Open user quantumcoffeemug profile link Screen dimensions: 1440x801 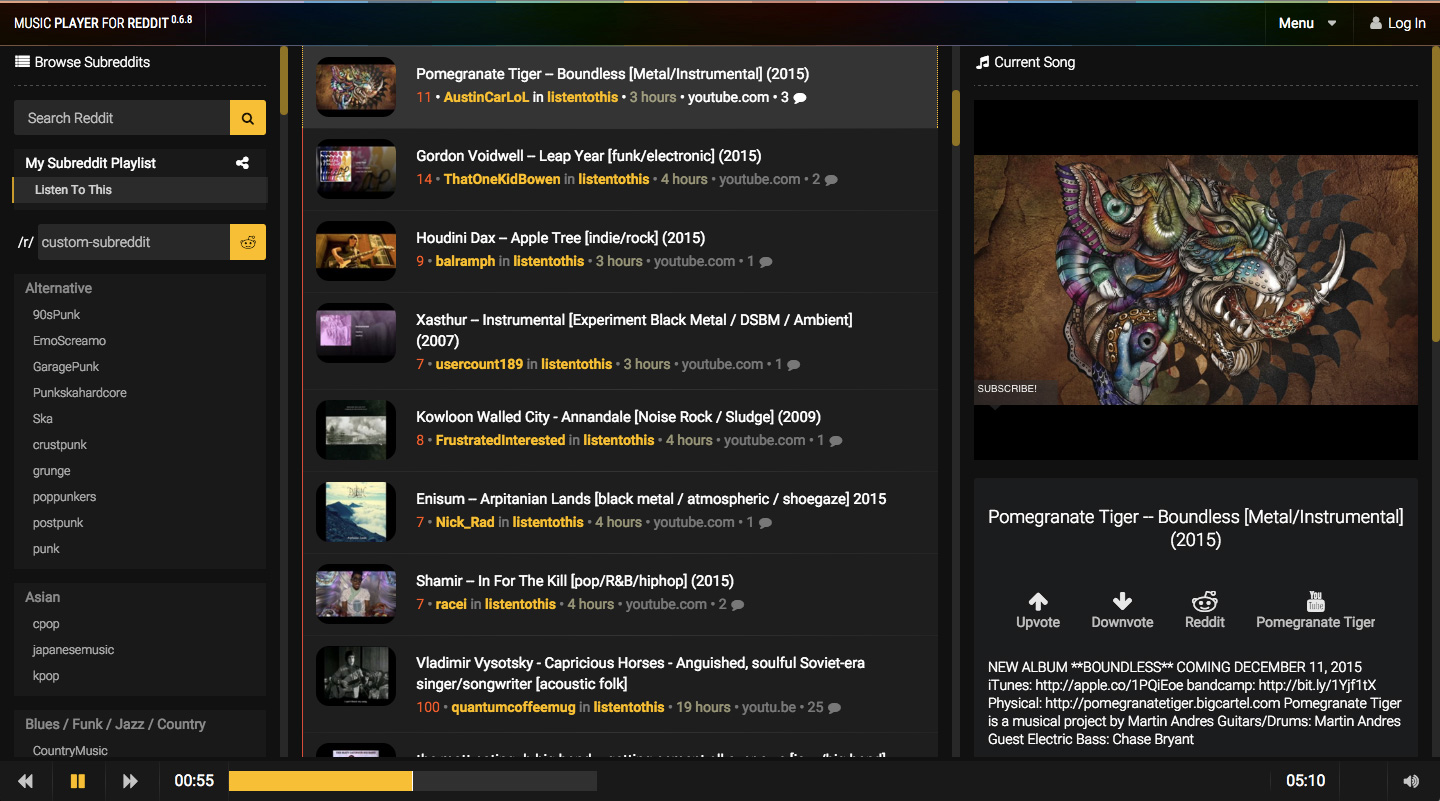tap(514, 708)
